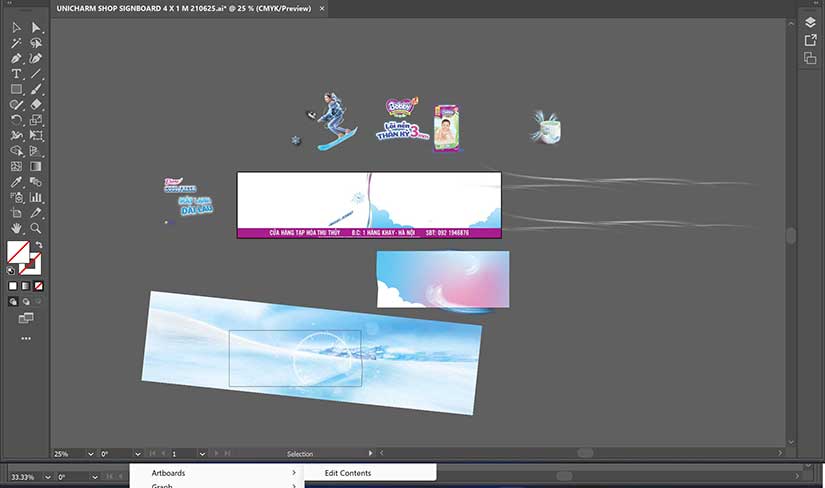Viewport: 825px width, 488px height.
Task: Go to the previous artboard
Action: (x=163, y=453)
